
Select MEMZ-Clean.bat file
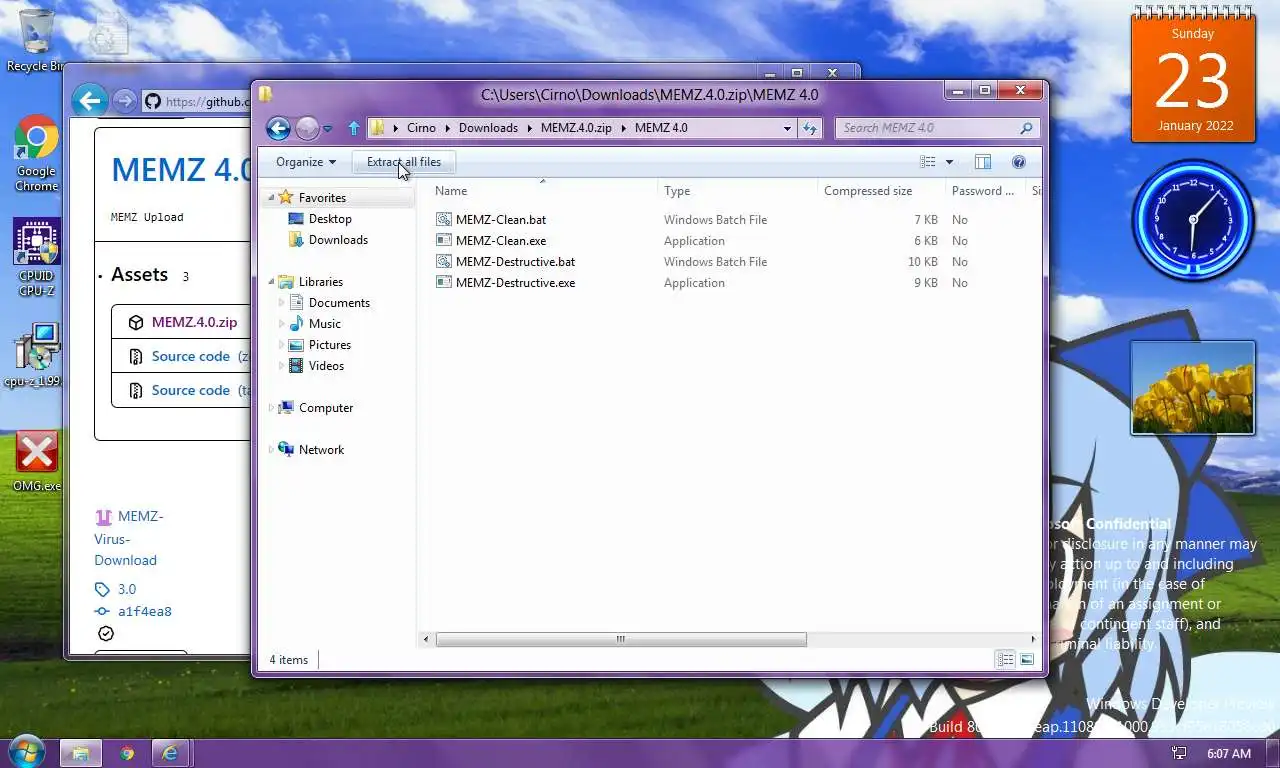click(501, 220)
